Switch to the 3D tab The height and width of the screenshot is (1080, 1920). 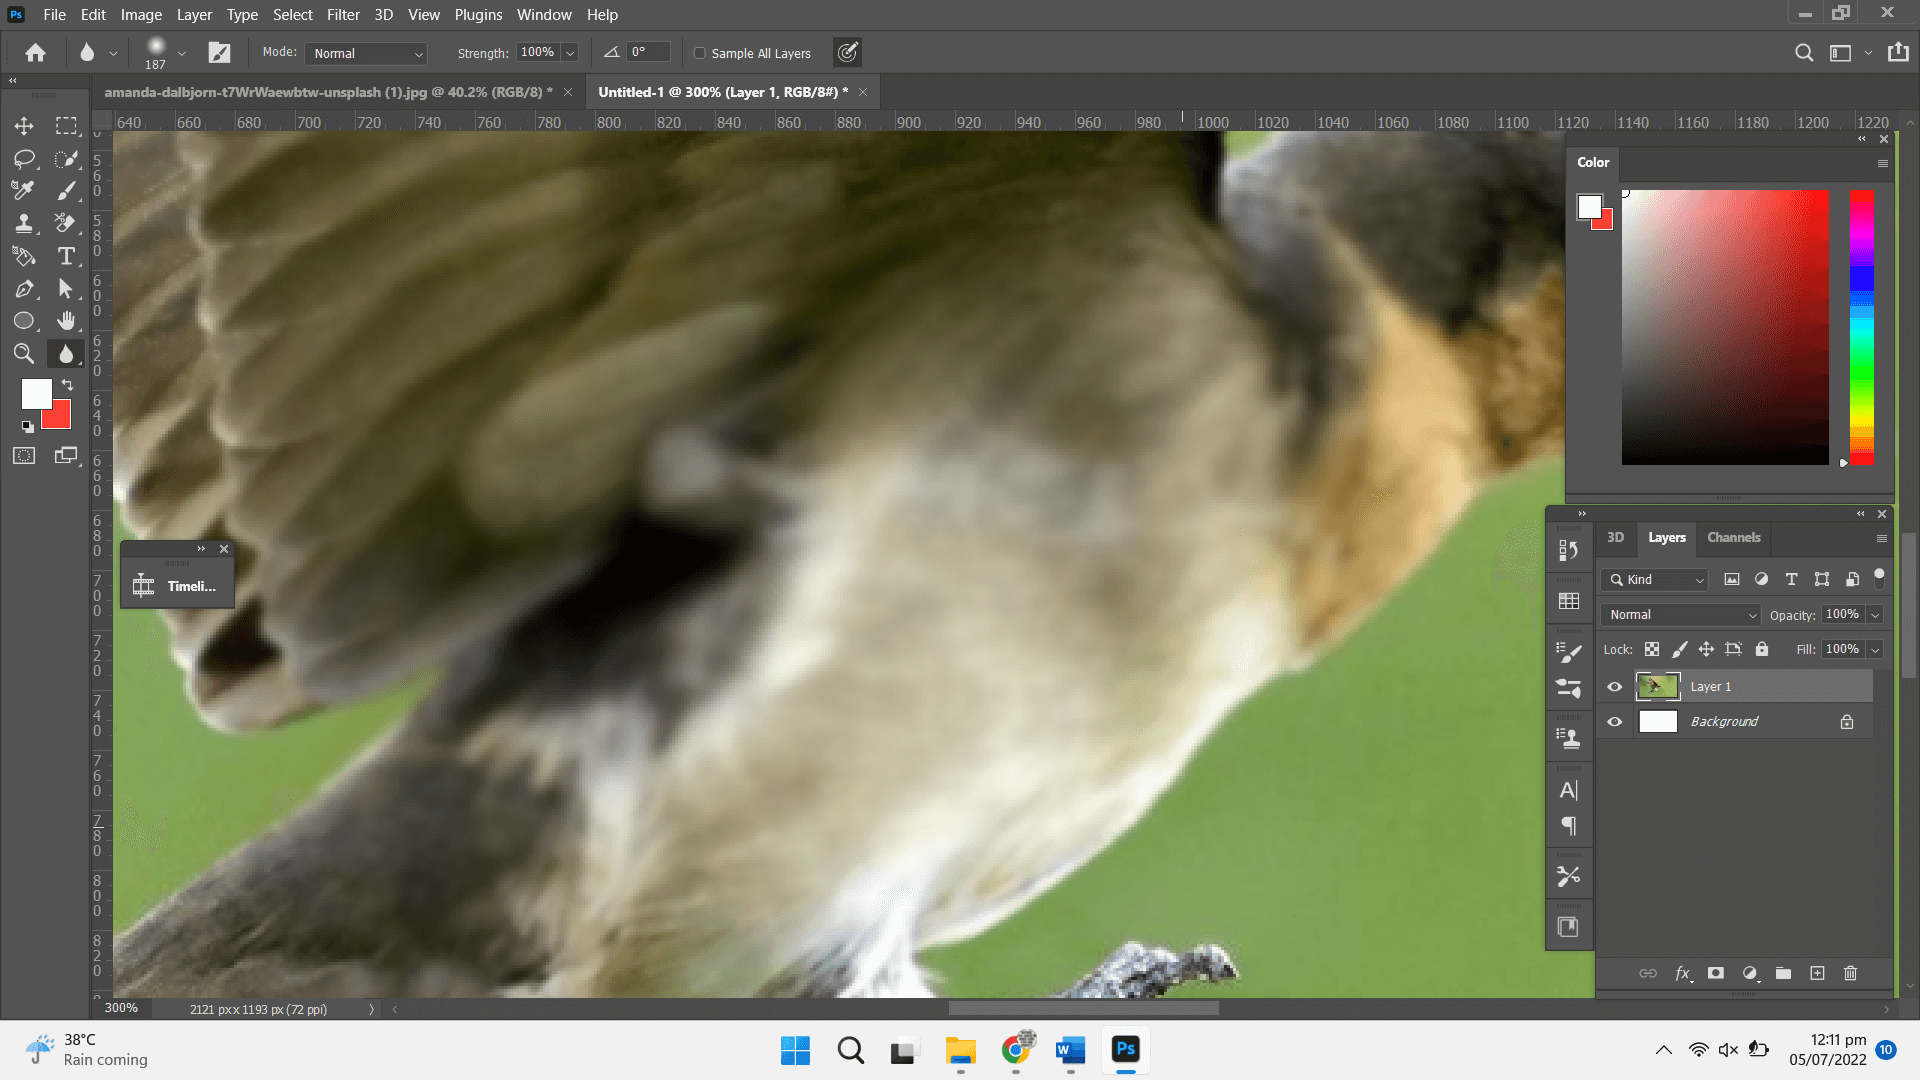[1615, 538]
